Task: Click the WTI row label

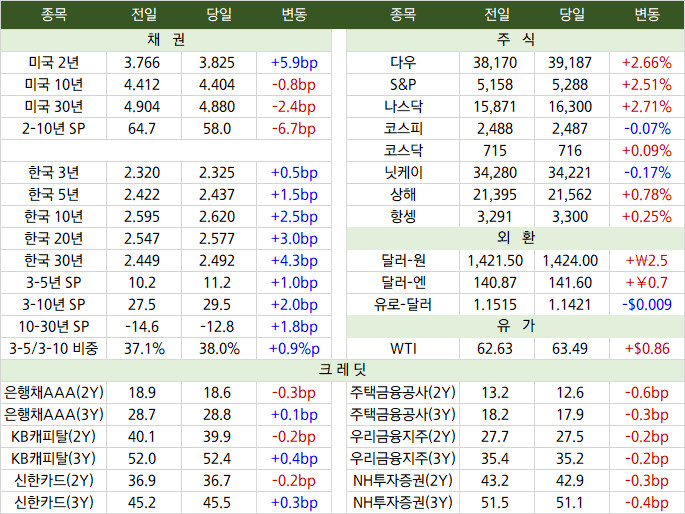Action: coord(403,349)
